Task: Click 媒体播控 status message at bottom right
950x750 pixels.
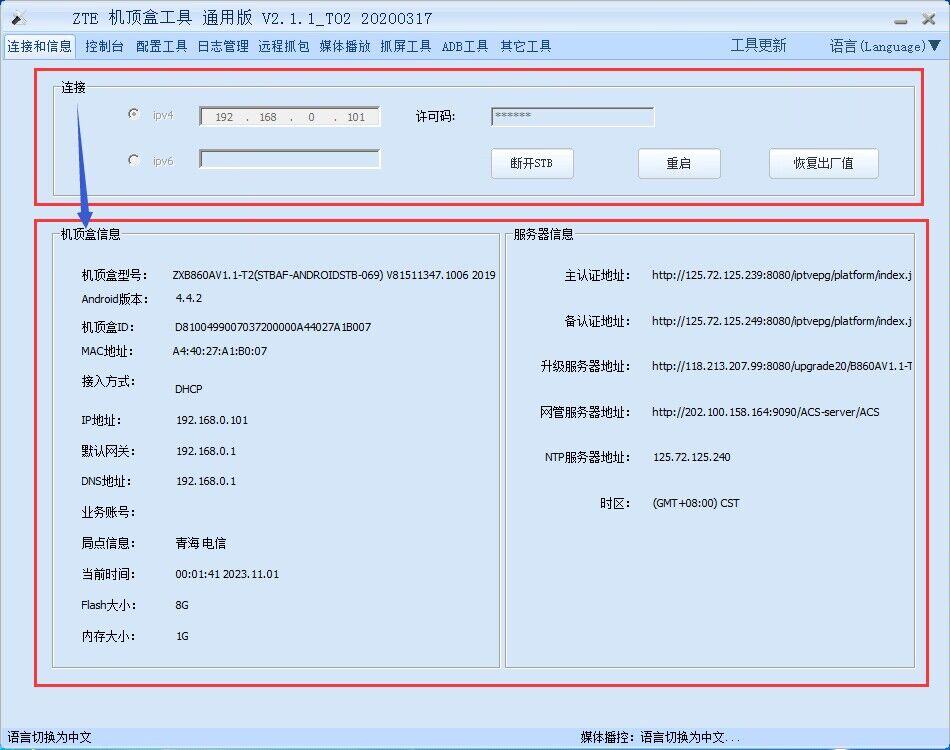Action: pos(660,737)
